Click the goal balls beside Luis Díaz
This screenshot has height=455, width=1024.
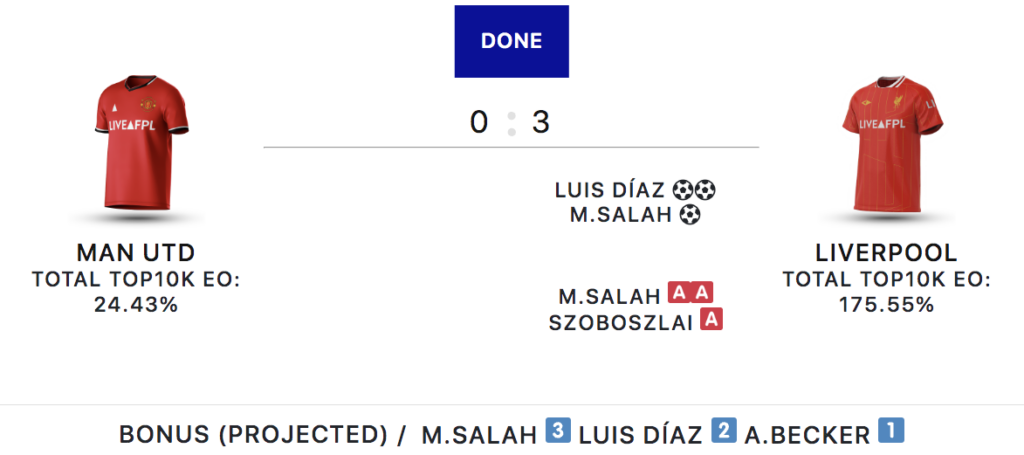click(x=694, y=190)
